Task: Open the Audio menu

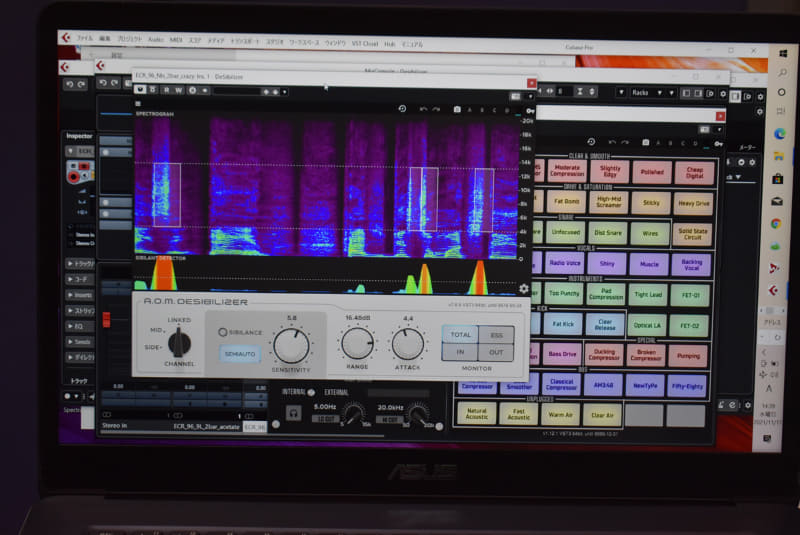Action: 156,39
